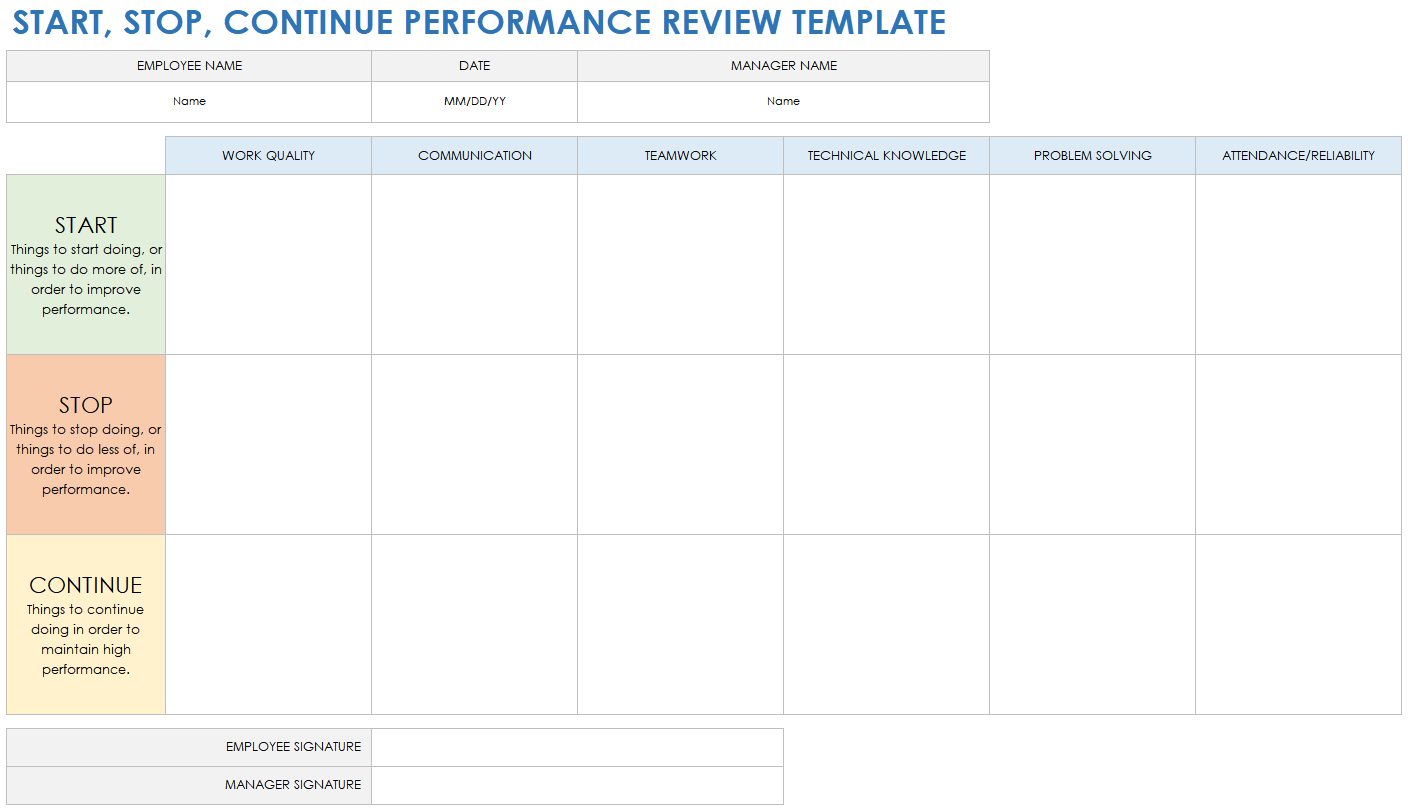Click the CONTINUE cell under Technical Knowledge

coord(887,625)
